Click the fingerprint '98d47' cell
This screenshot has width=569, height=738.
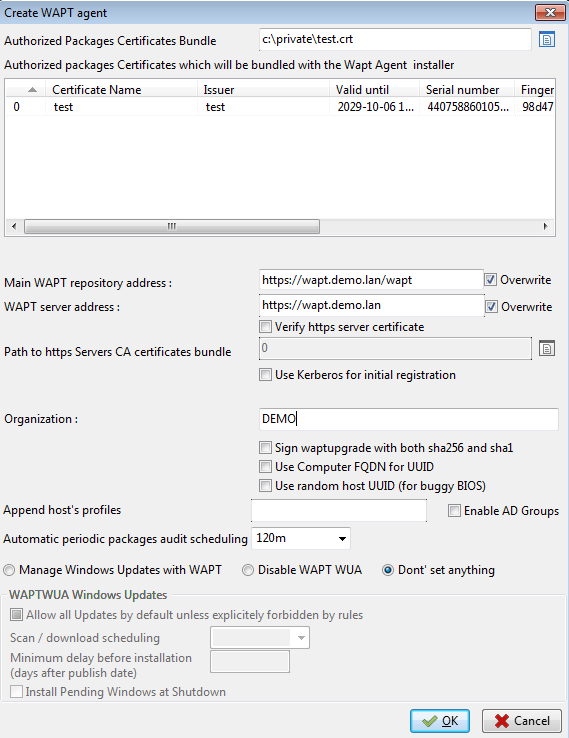point(537,107)
